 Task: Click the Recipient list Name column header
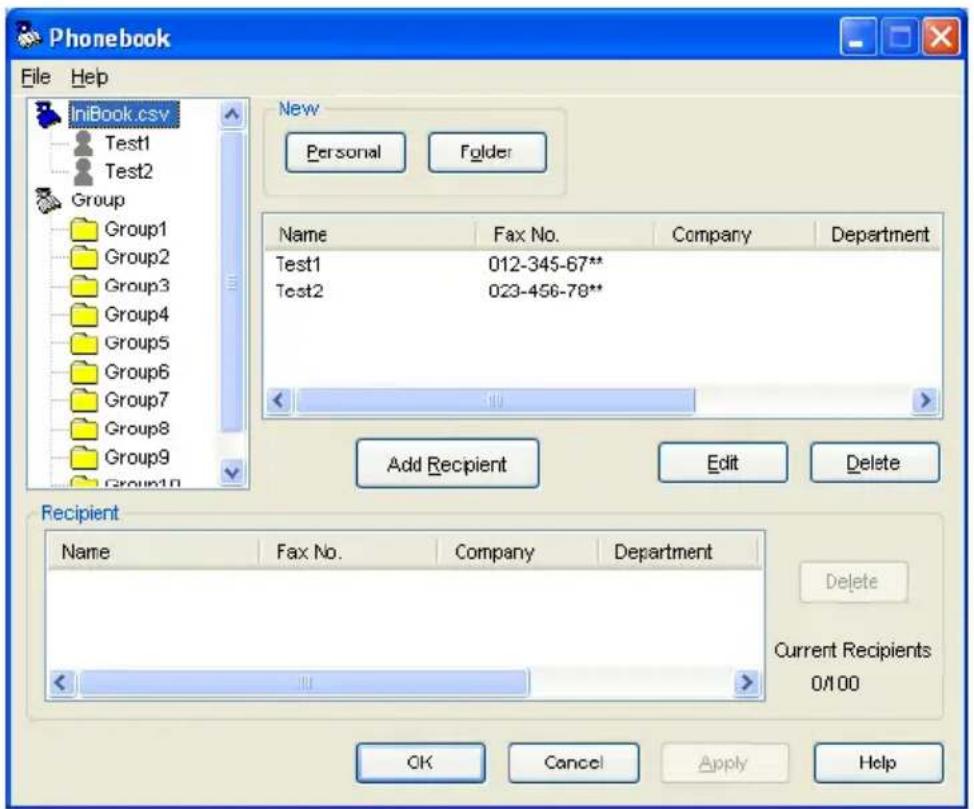(x=153, y=552)
